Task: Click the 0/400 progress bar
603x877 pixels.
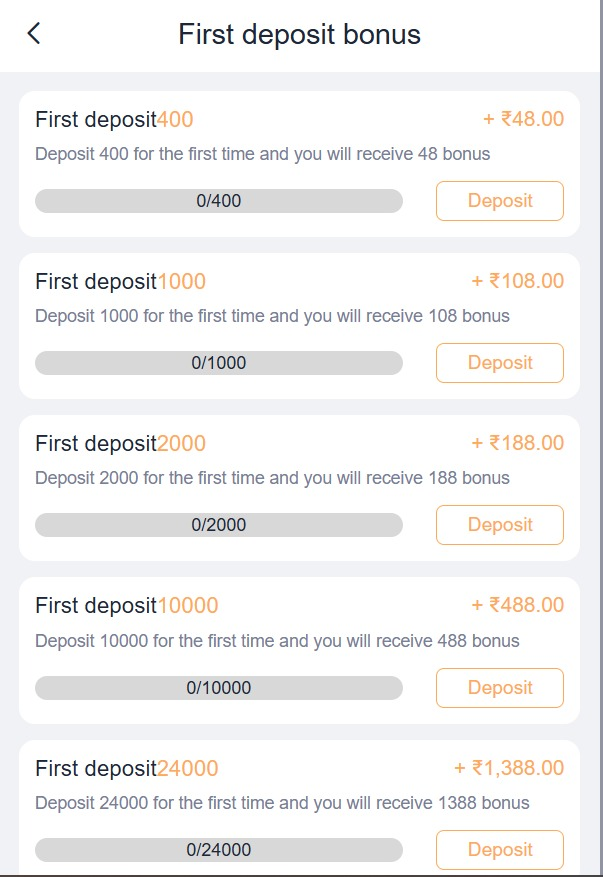Action: tap(218, 201)
